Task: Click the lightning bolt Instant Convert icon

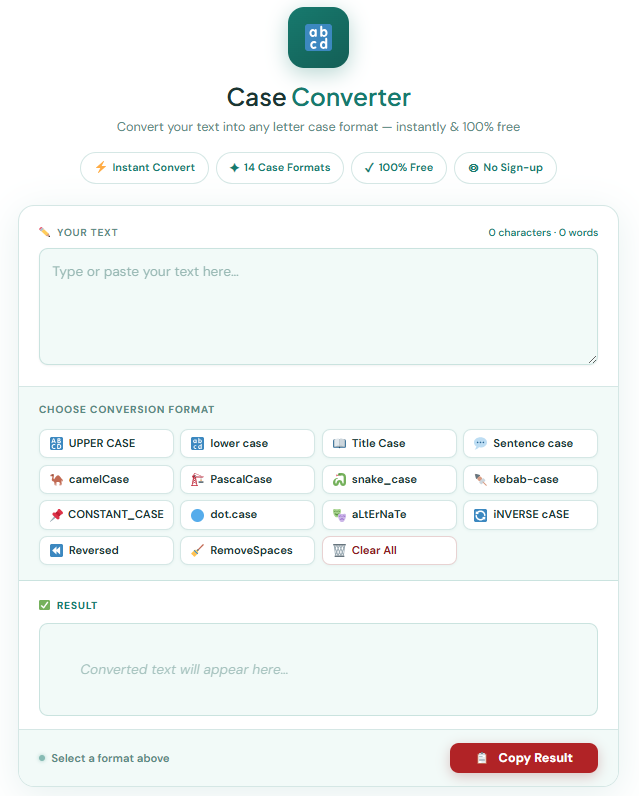Action: [x=101, y=167]
